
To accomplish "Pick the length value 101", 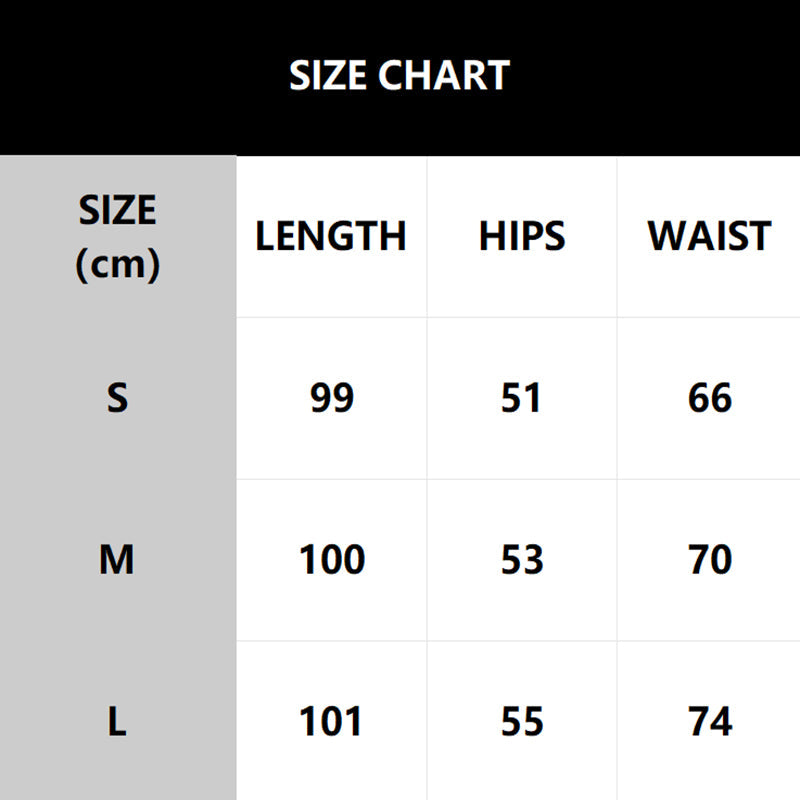I will tap(332, 722).
